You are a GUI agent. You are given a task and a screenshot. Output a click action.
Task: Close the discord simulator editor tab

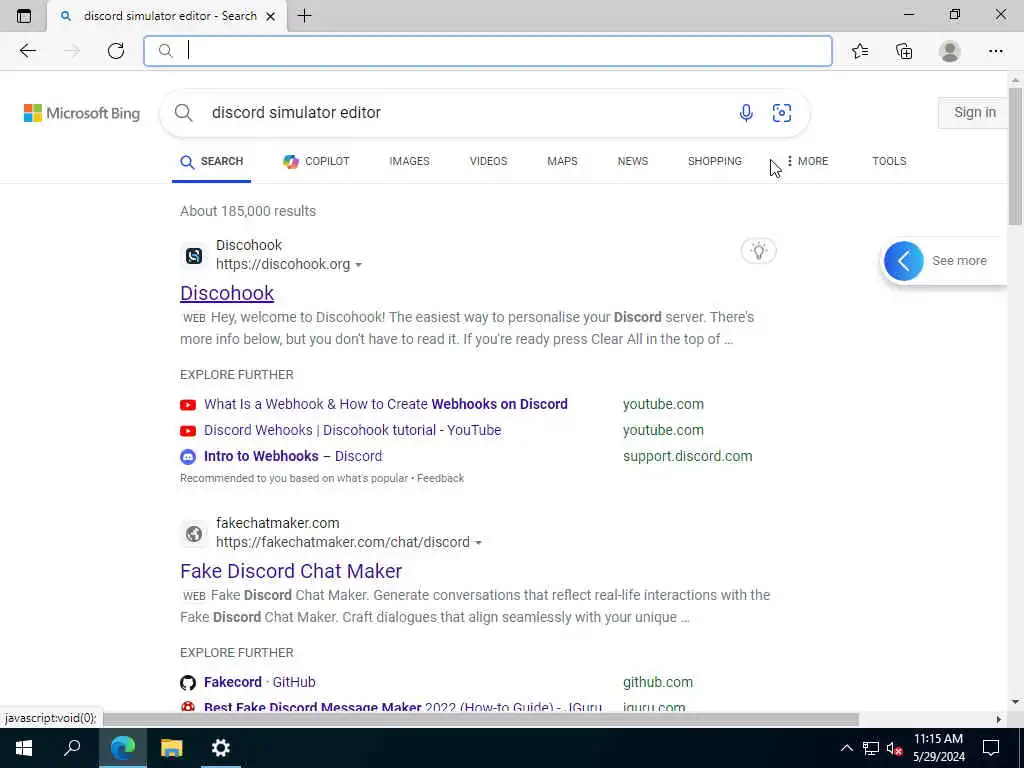pos(270,16)
